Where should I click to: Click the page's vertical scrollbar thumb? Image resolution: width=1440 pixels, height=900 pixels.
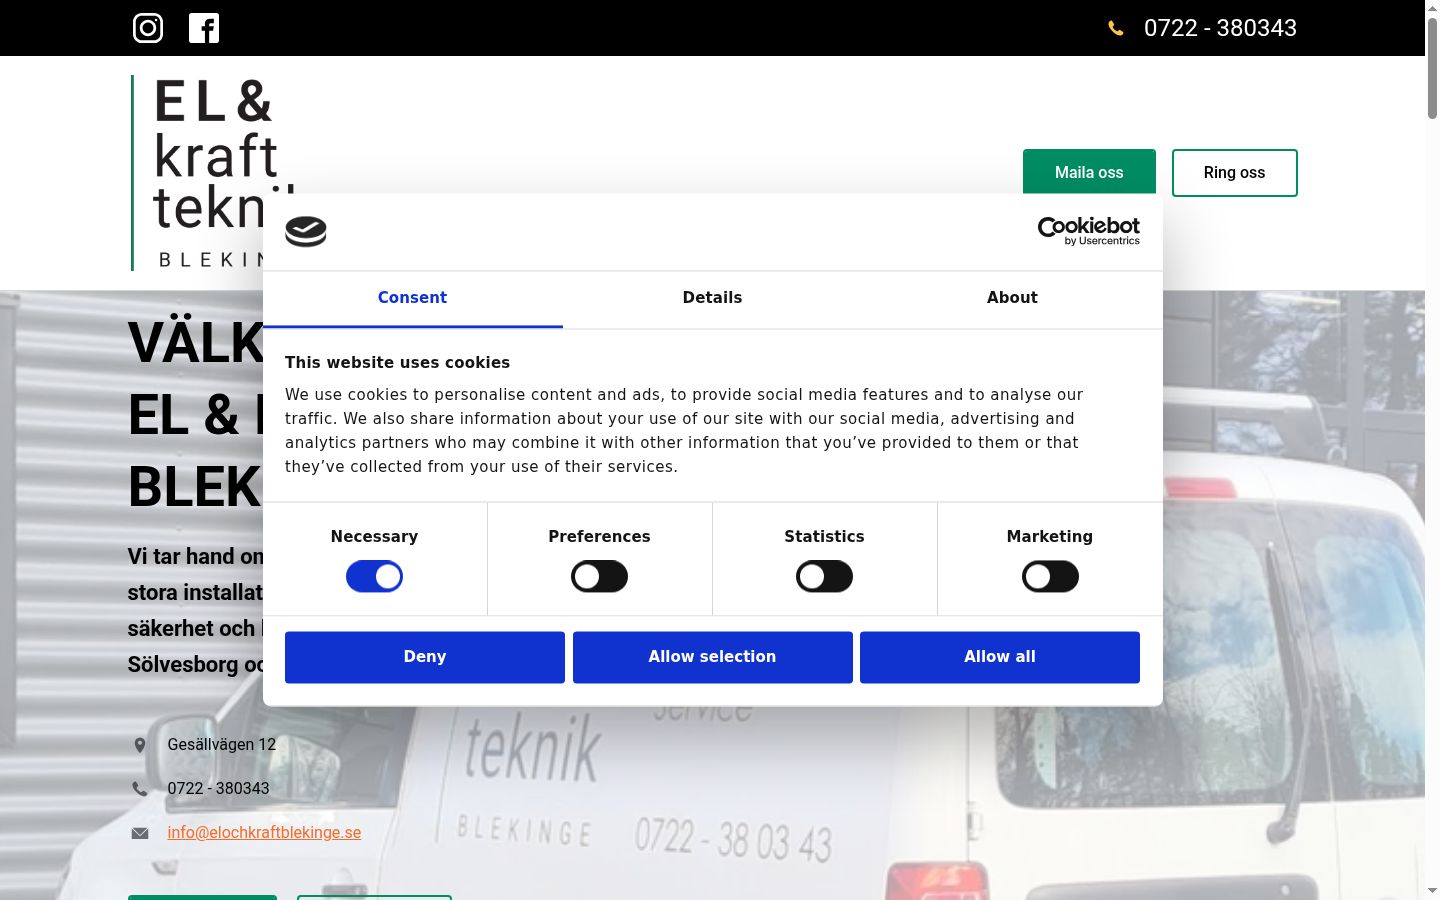pyautogui.click(x=1432, y=68)
